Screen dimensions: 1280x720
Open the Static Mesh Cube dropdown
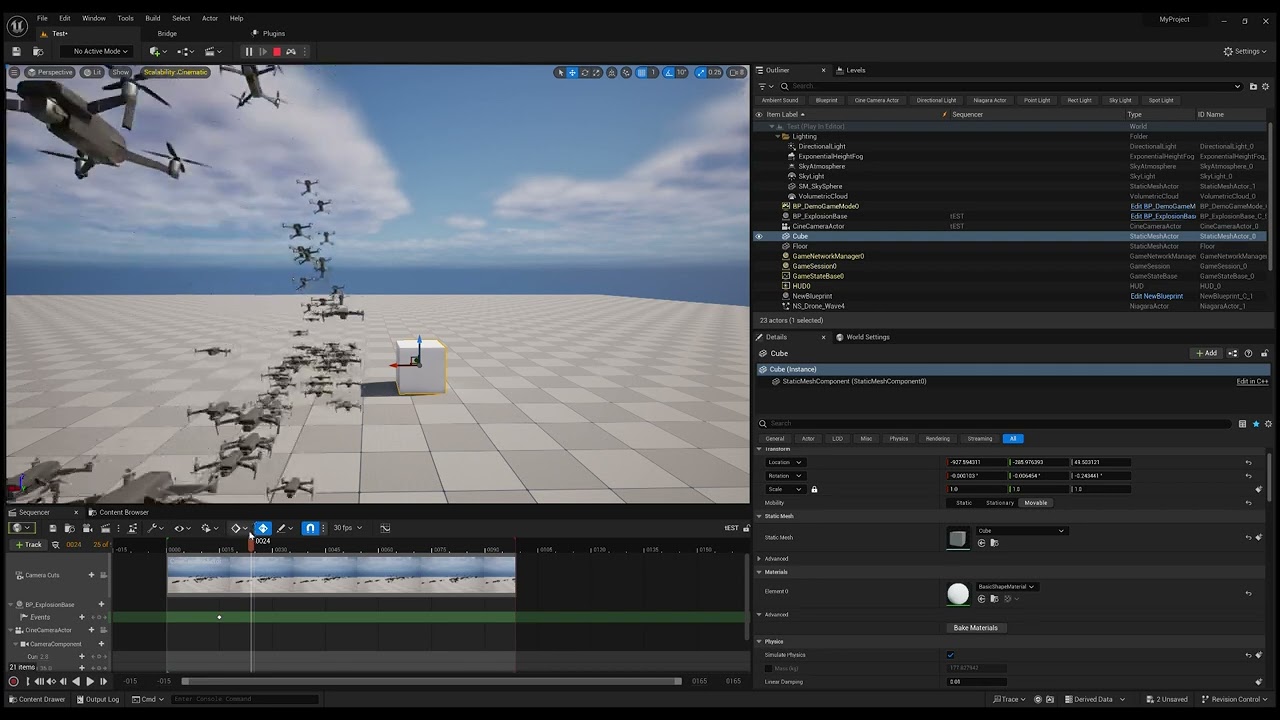(1021, 531)
